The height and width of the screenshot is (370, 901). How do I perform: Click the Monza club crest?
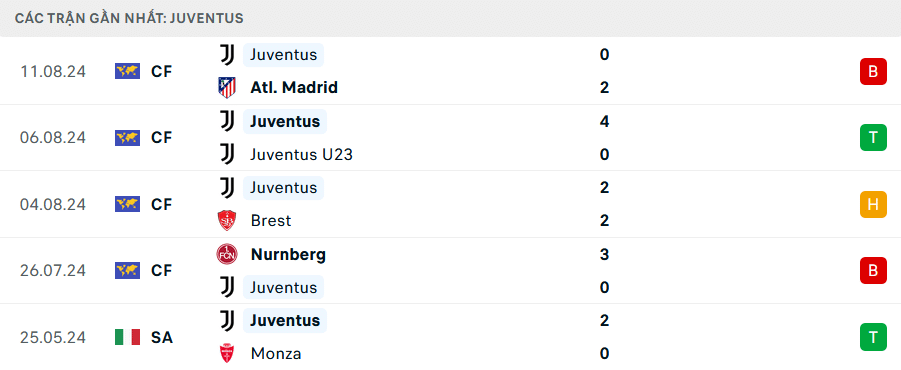click(227, 353)
